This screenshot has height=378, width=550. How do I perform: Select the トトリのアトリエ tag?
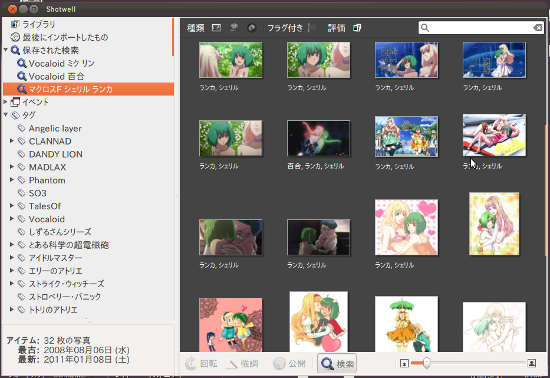point(88,310)
